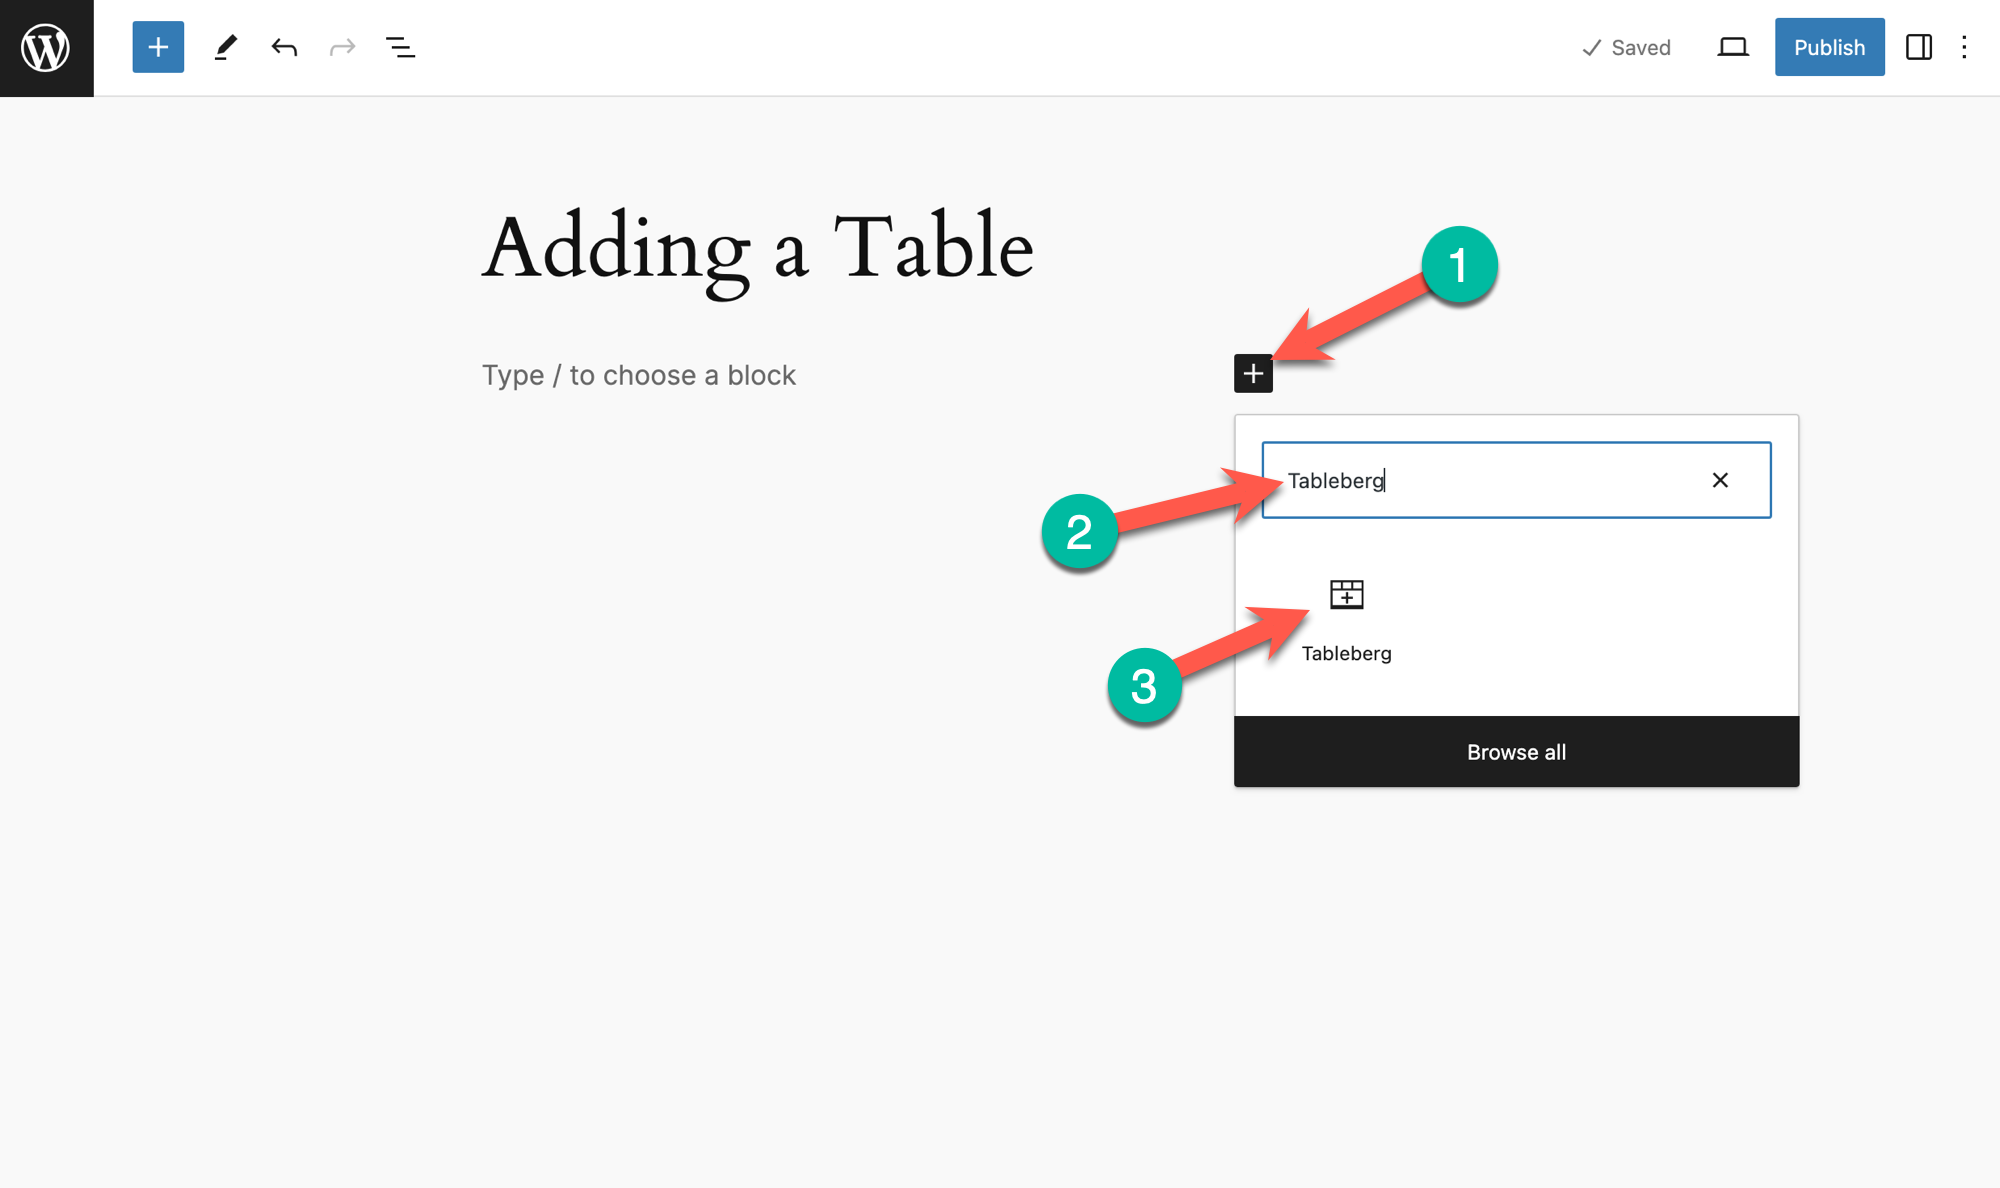The image size is (2000, 1188).
Task: Open the Preview device dropdown
Action: [x=1733, y=47]
